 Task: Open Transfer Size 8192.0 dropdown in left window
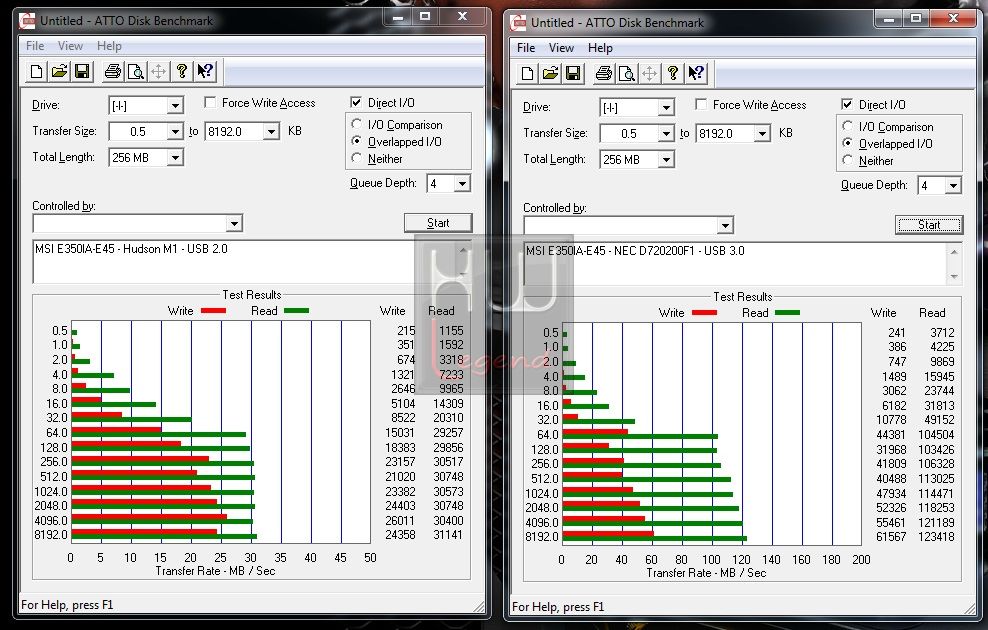(x=272, y=131)
